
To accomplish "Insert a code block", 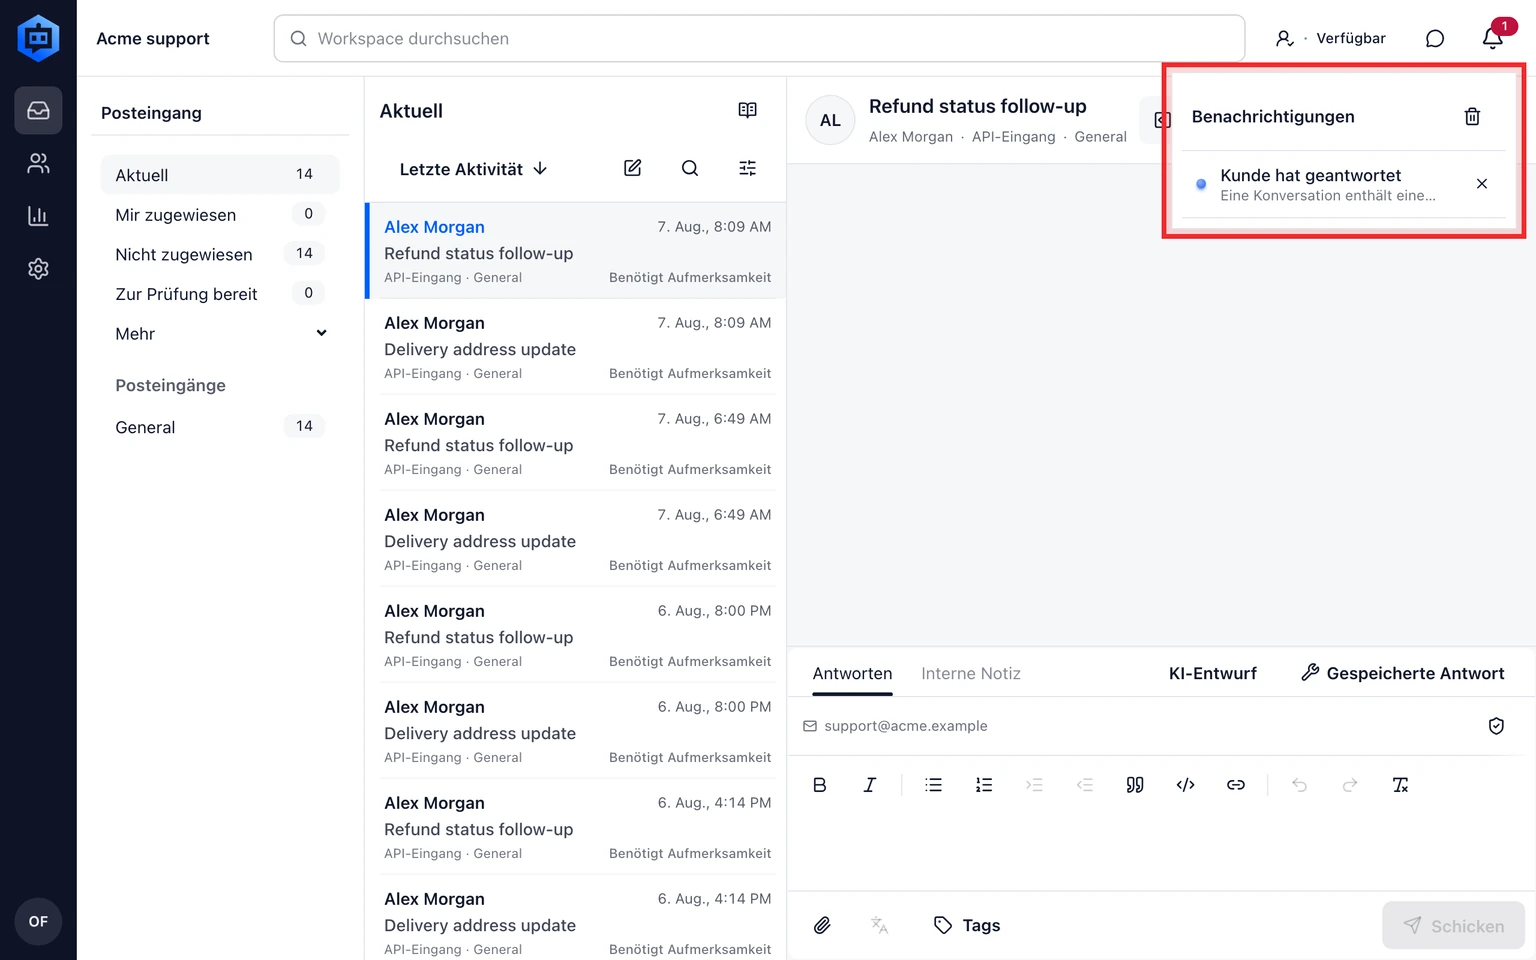I will [x=1185, y=785].
